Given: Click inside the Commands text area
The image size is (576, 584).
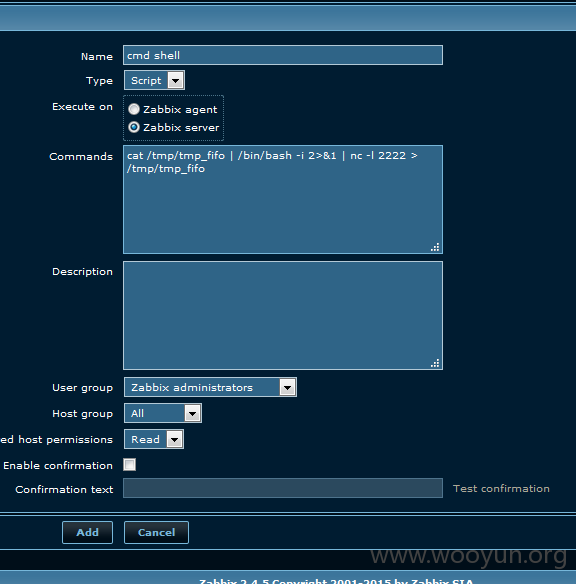Looking at the screenshot, I should click(x=283, y=199).
